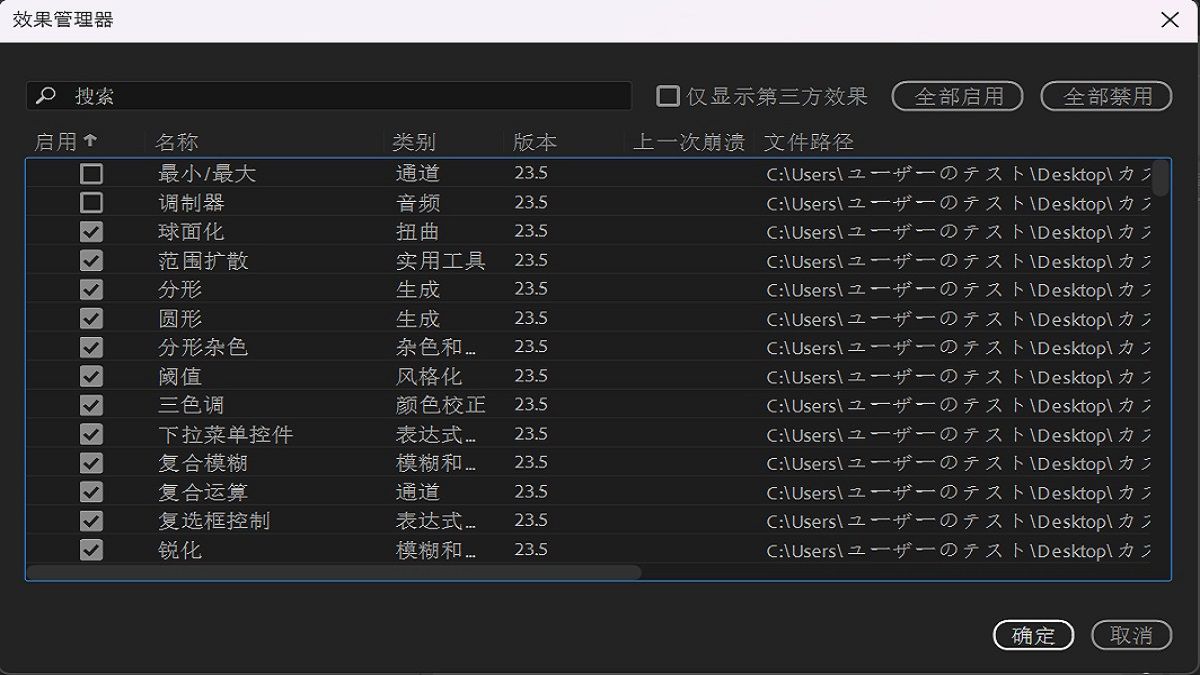This screenshot has height=675, width=1200.
Task: Disable the 三色调 color correction effect
Action: pyautogui.click(x=90, y=405)
